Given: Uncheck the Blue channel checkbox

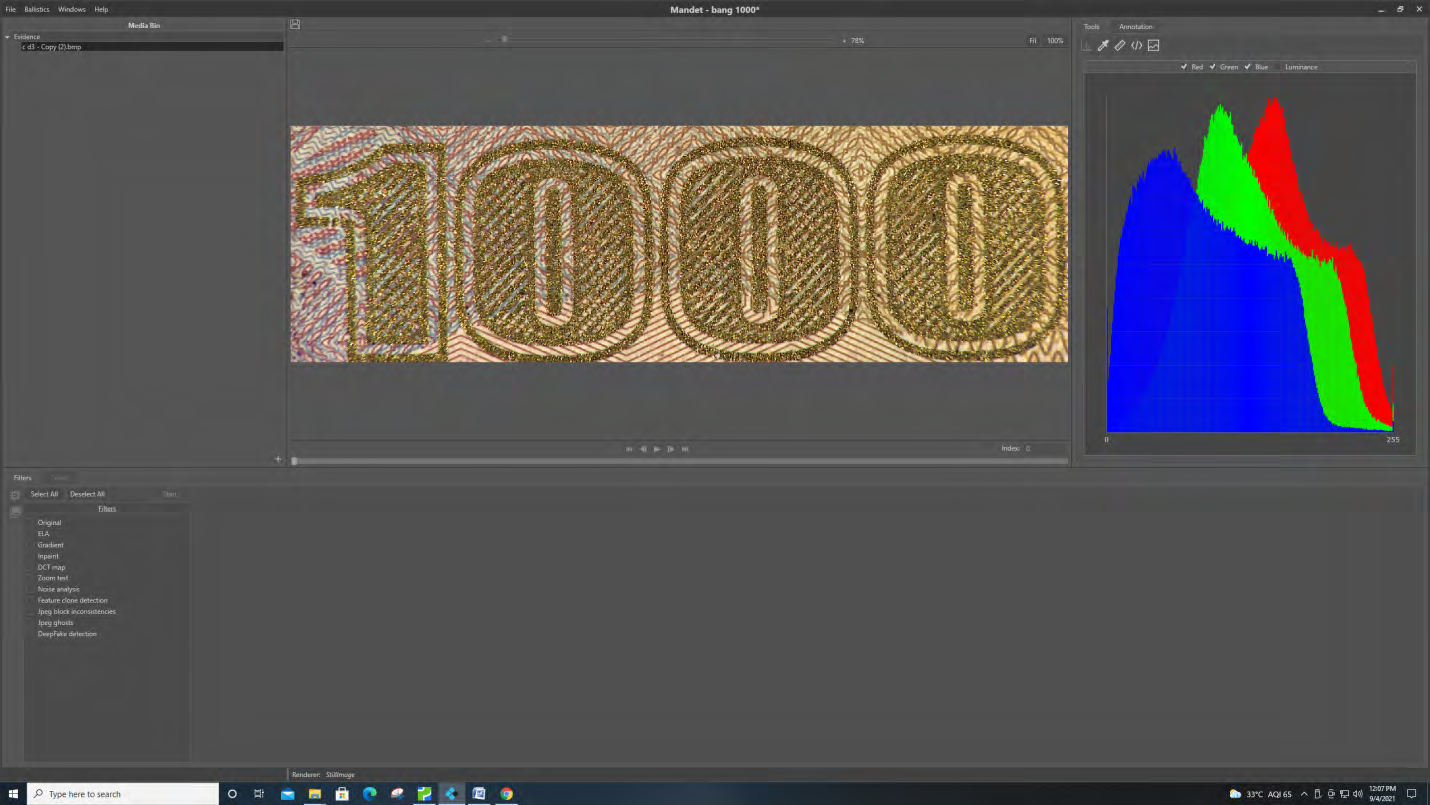Looking at the screenshot, I should pos(1248,67).
